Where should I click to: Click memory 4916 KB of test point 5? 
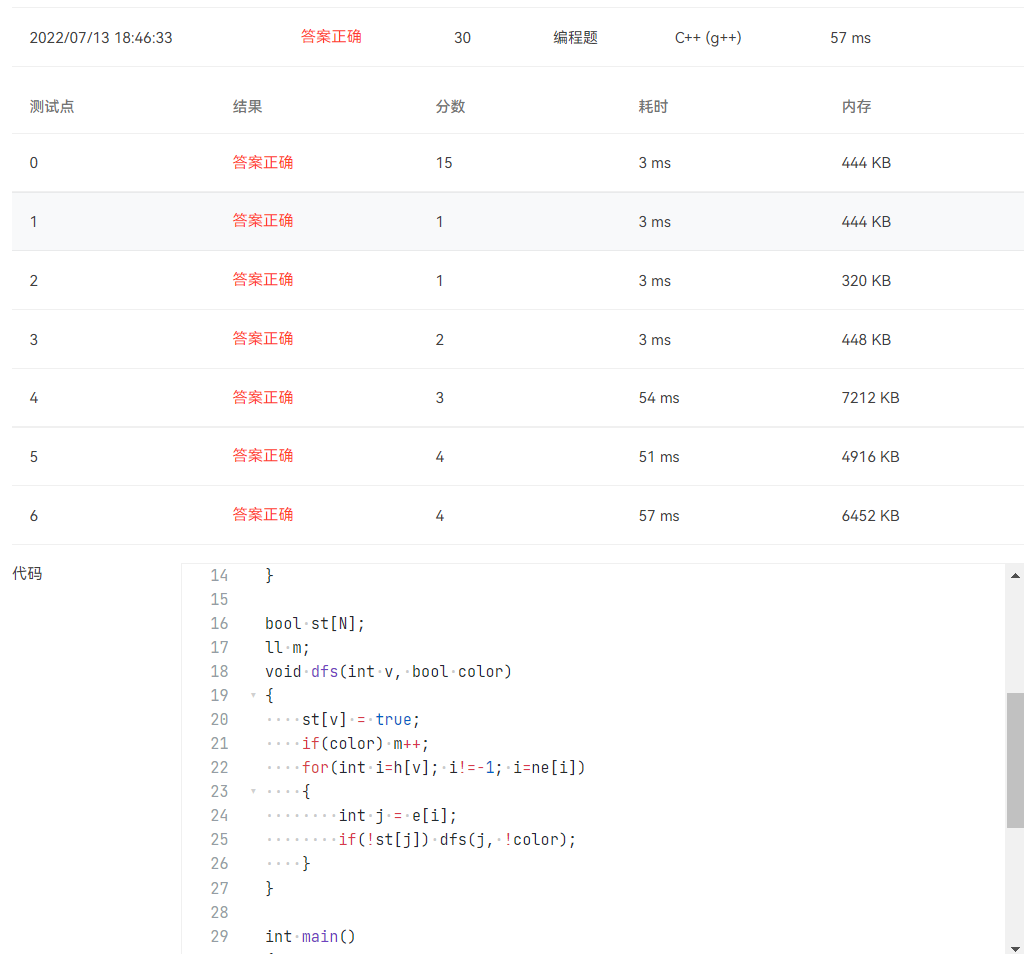(871, 456)
